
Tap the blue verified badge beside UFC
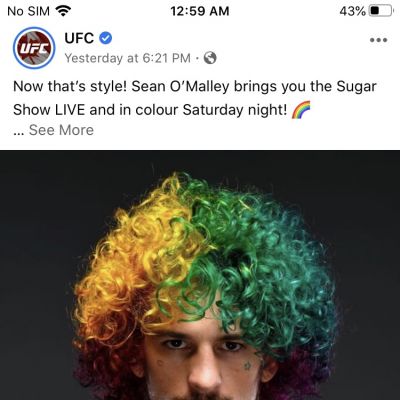[x=106, y=38]
